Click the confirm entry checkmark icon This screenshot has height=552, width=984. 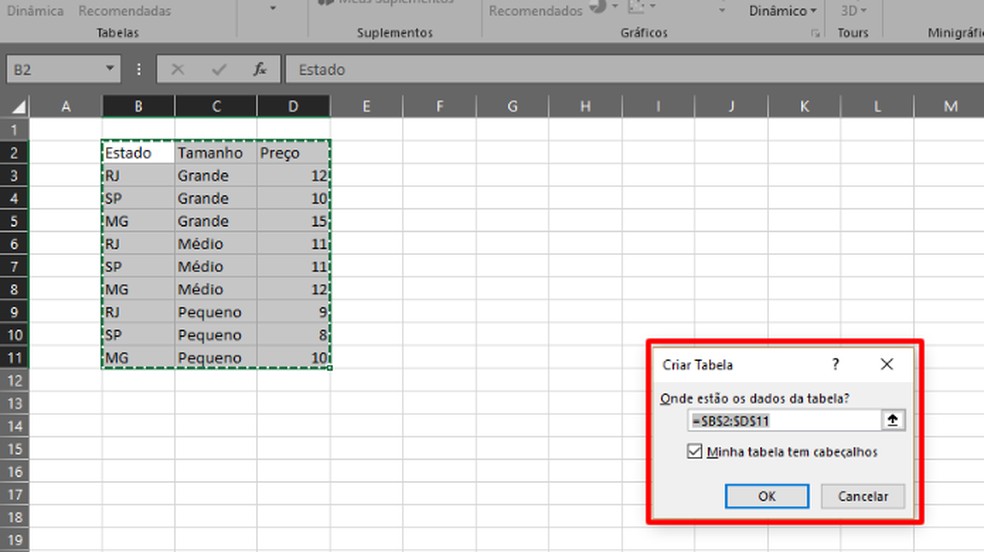pos(219,69)
